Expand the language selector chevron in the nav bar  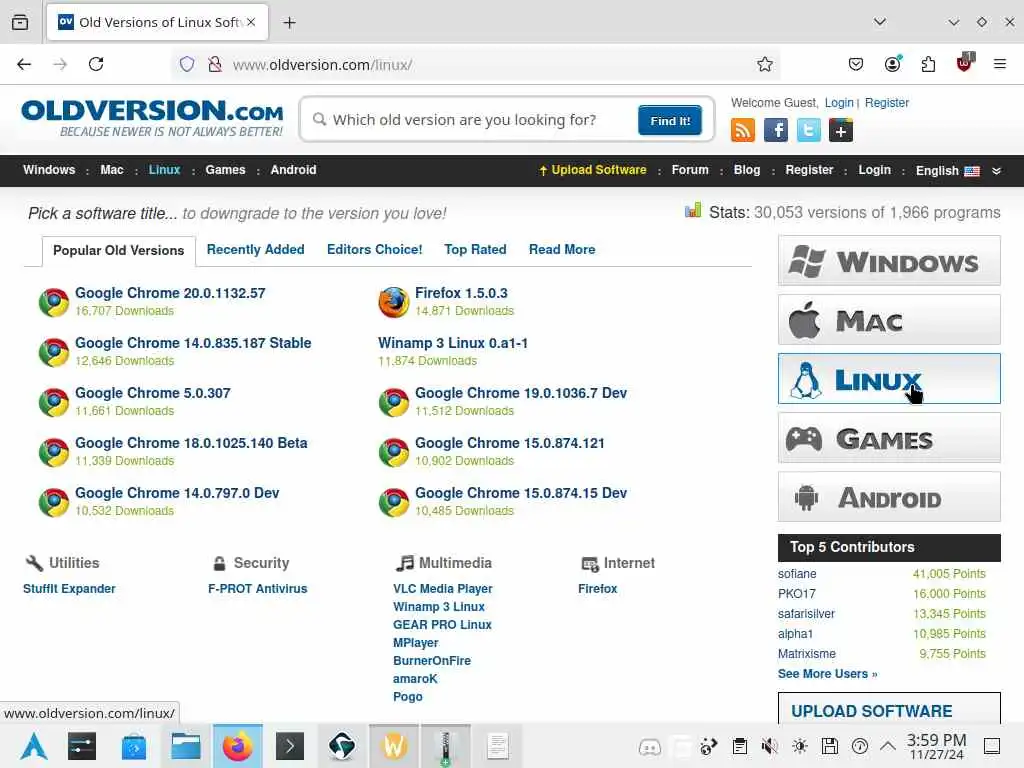997,170
